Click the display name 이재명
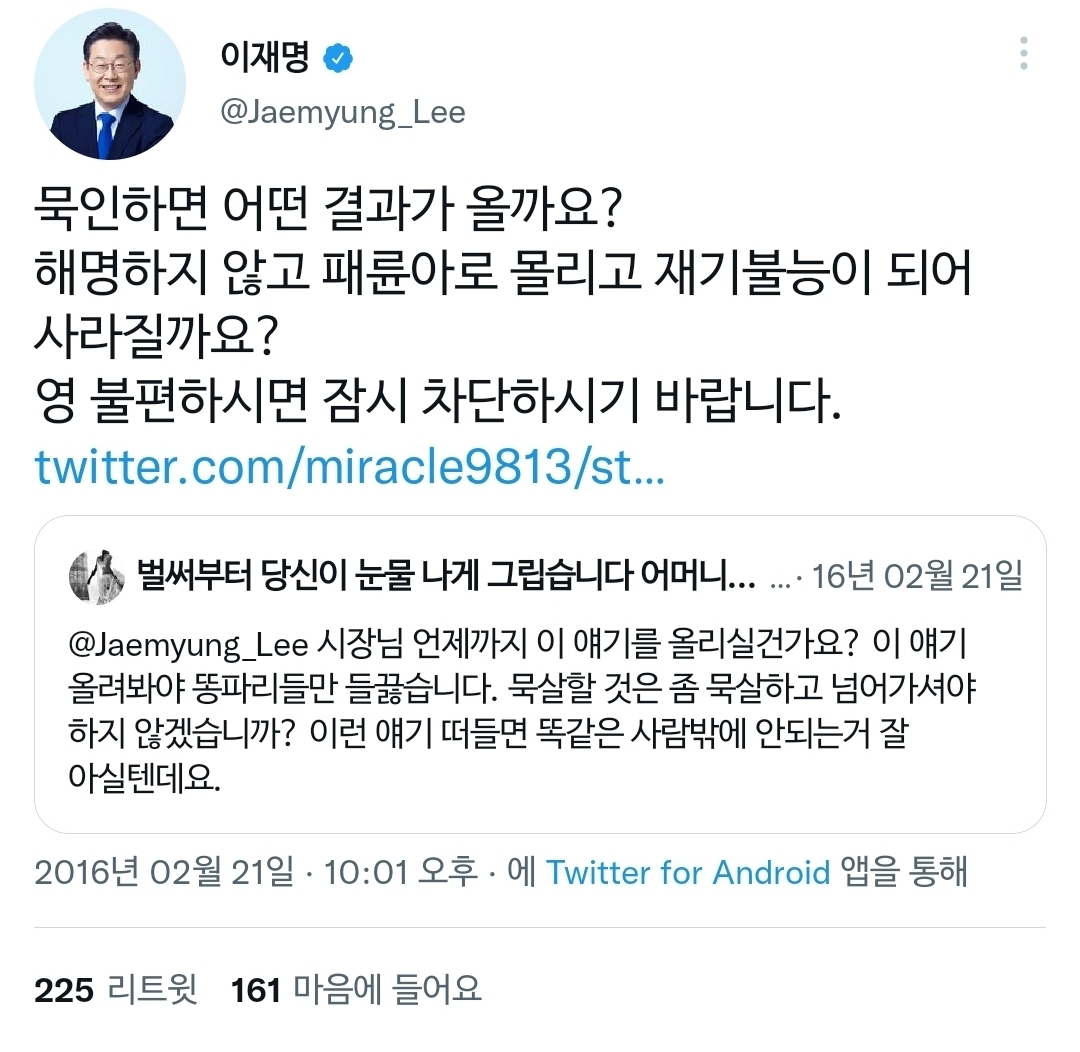The width and height of the screenshot is (1080, 1052). coord(264,60)
